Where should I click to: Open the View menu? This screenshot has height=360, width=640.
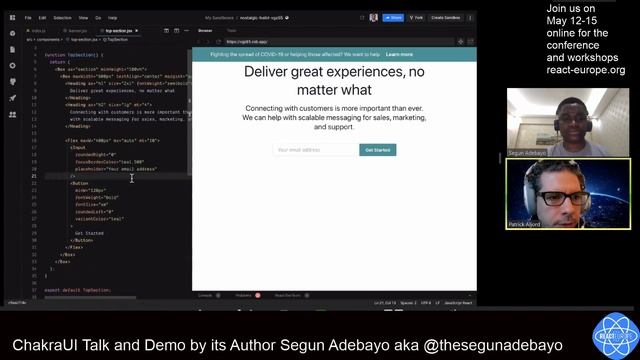83,18
